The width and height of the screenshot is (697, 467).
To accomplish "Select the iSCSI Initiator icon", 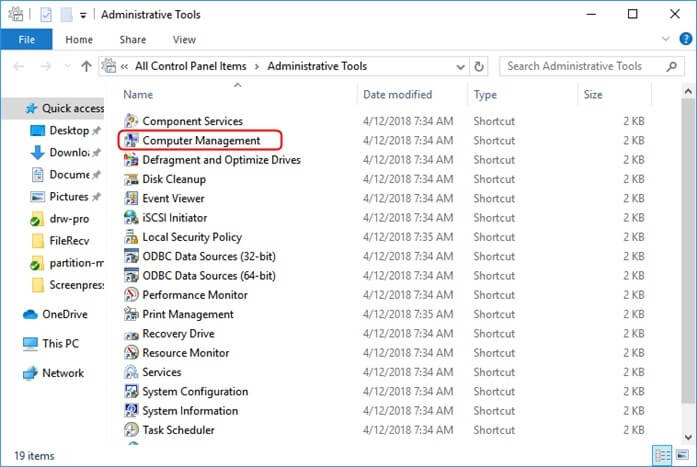I will [x=131, y=218].
